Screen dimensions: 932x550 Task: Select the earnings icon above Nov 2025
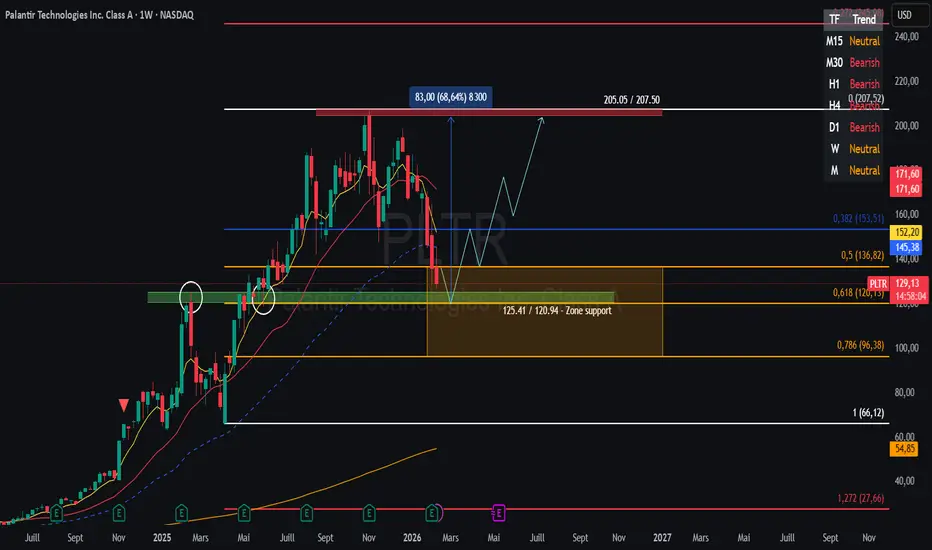pos(369,513)
